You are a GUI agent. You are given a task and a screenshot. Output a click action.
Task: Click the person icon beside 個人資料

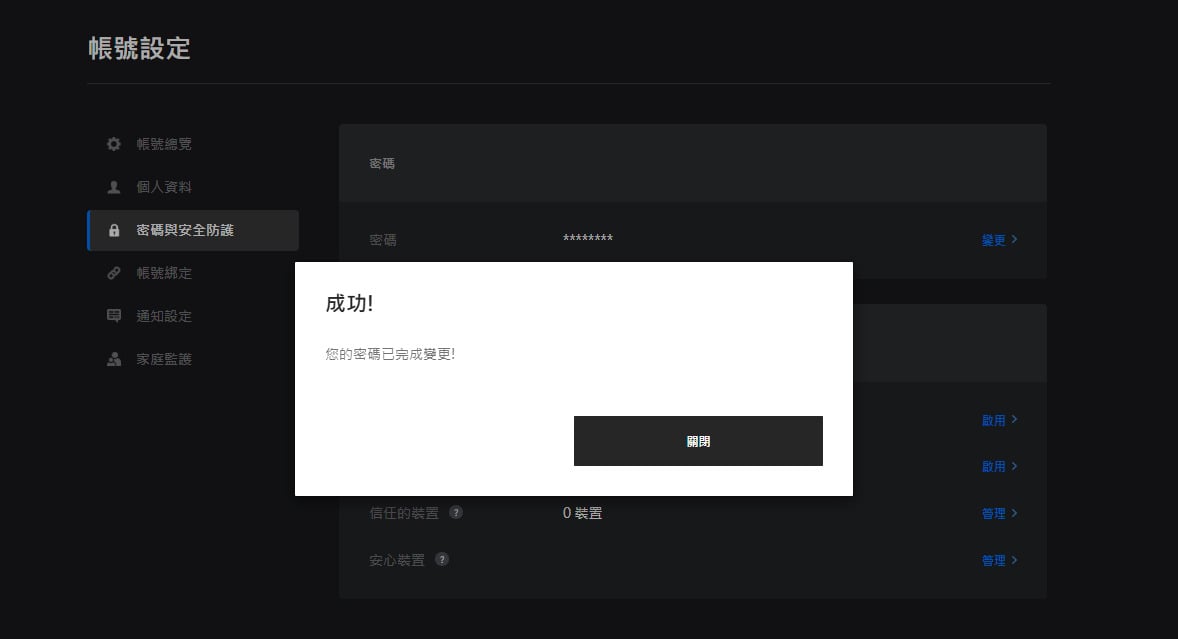113,187
